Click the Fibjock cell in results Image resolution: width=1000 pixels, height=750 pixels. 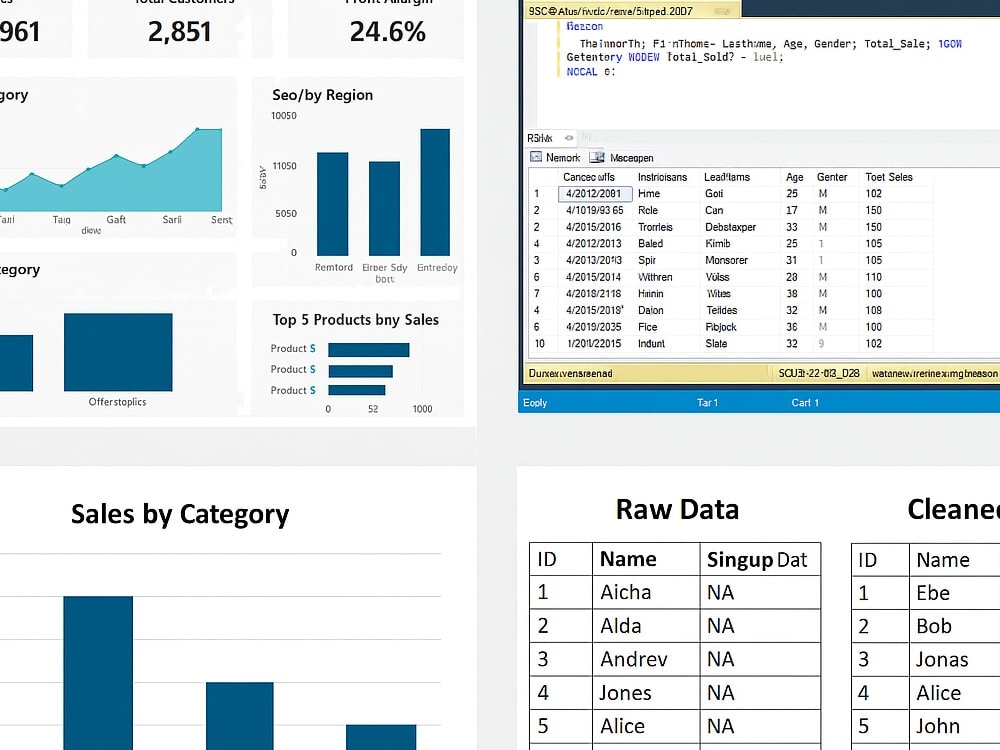click(x=721, y=327)
